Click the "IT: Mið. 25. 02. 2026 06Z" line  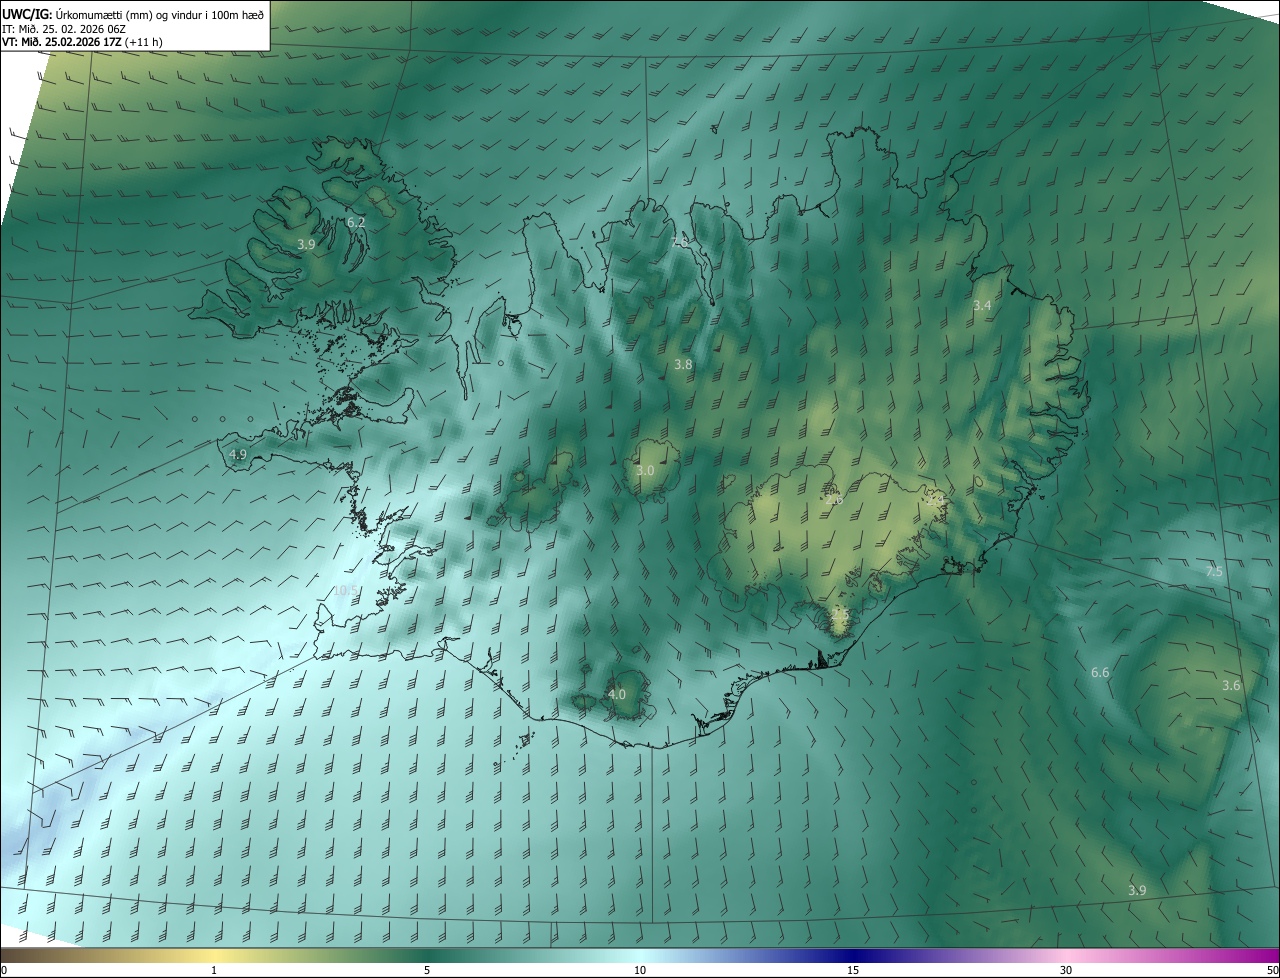(64, 28)
